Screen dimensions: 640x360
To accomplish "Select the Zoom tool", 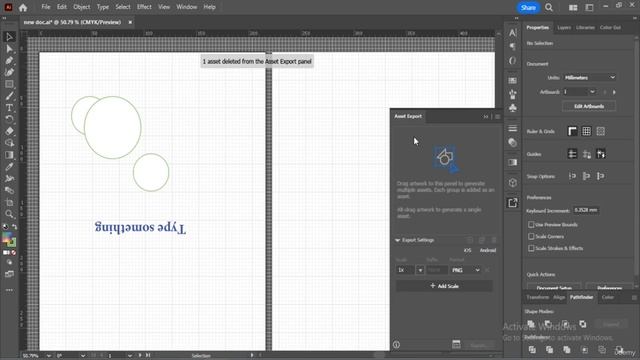I will pyautogui.click(x=9, y=214).
